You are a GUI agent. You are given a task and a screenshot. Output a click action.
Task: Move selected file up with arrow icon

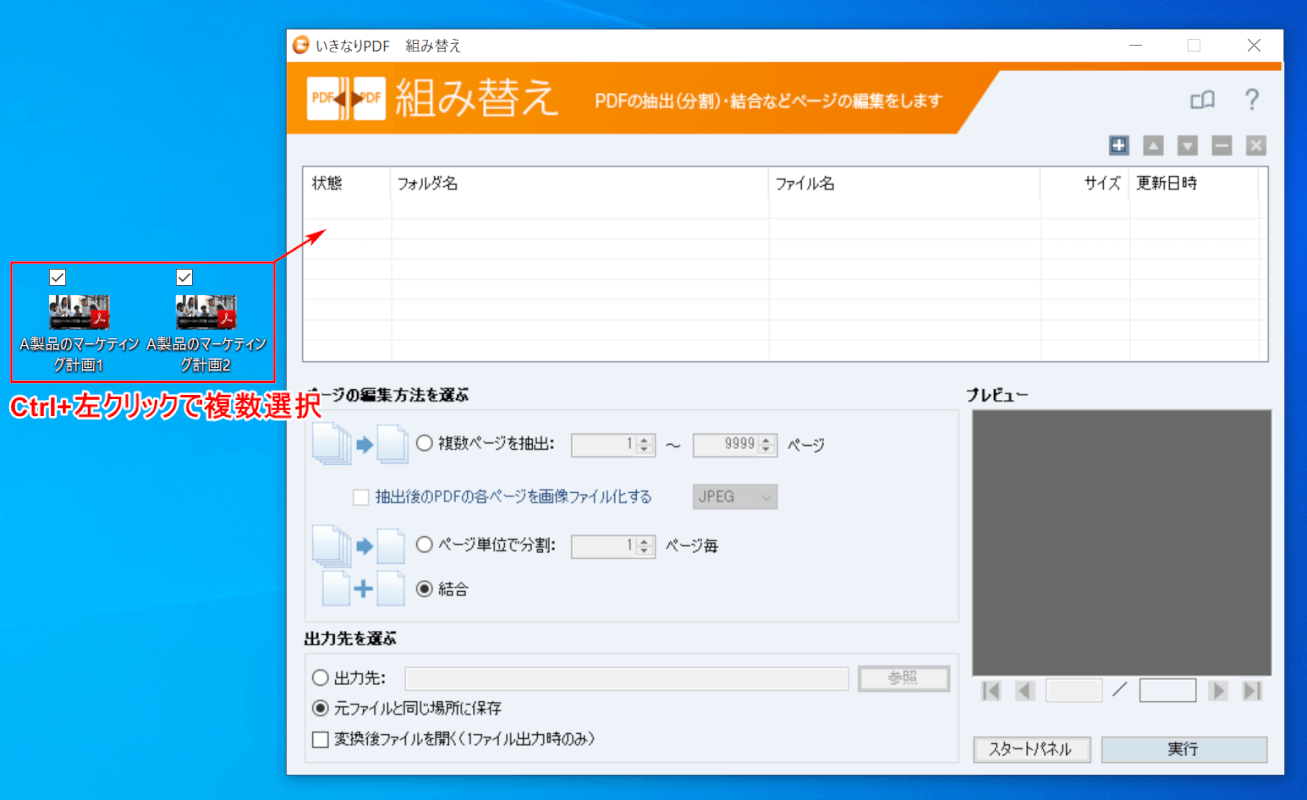[x=1153, y=146]
